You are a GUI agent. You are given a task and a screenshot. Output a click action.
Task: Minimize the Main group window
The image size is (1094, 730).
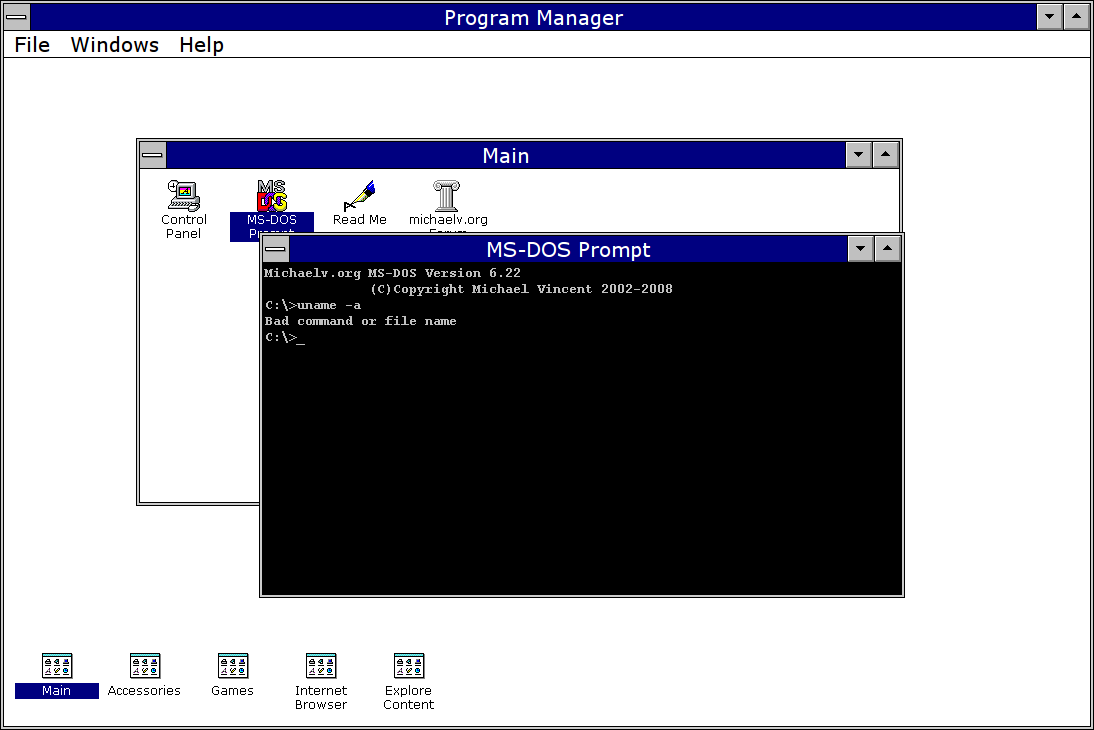858,155
